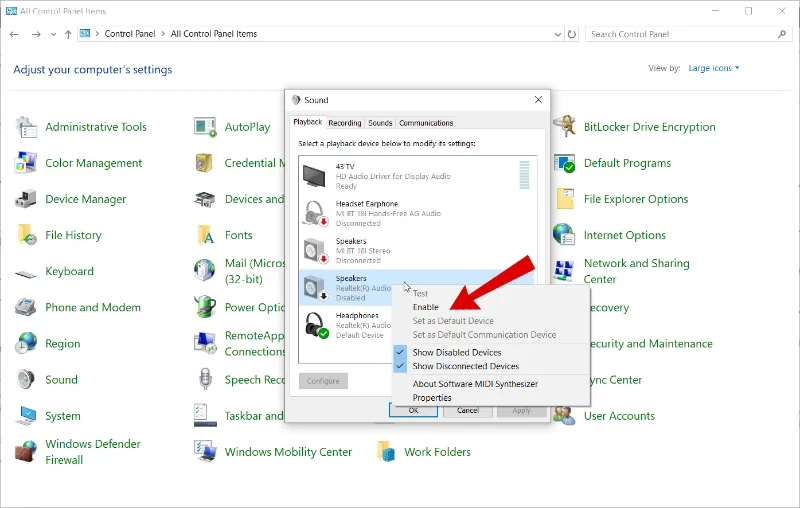Refresh the Control Panel address bar

point(572,34)
